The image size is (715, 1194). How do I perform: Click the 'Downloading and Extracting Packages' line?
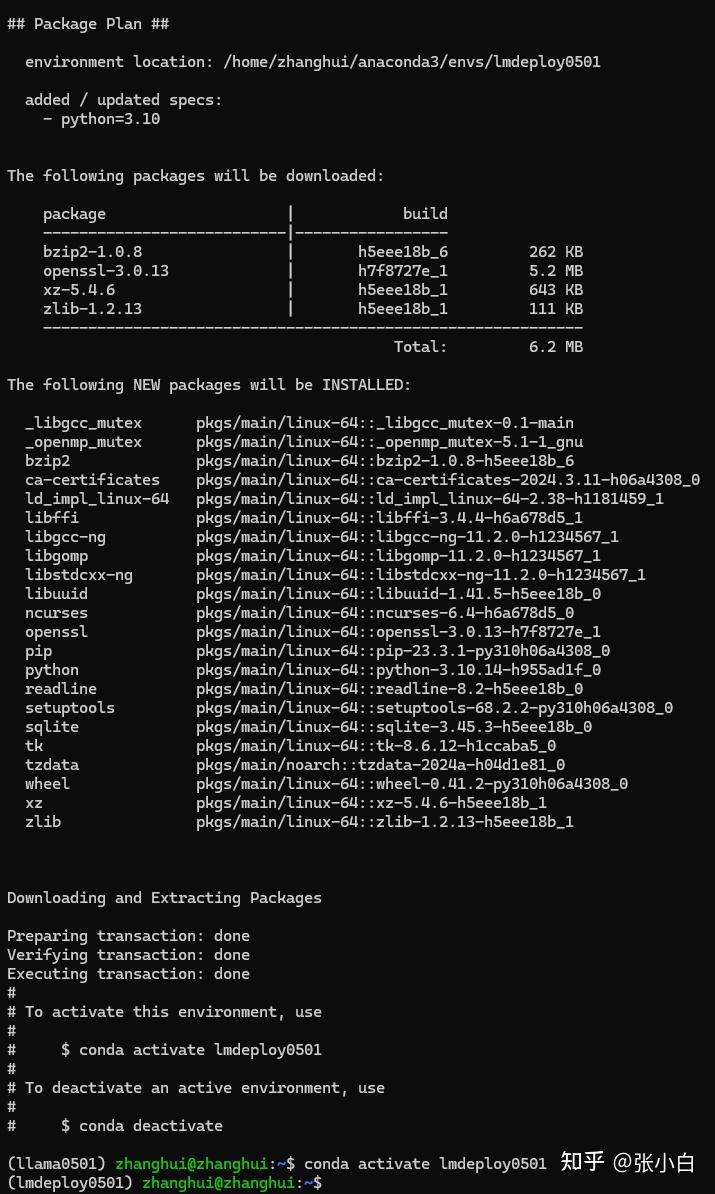click(x=164, y=898)
